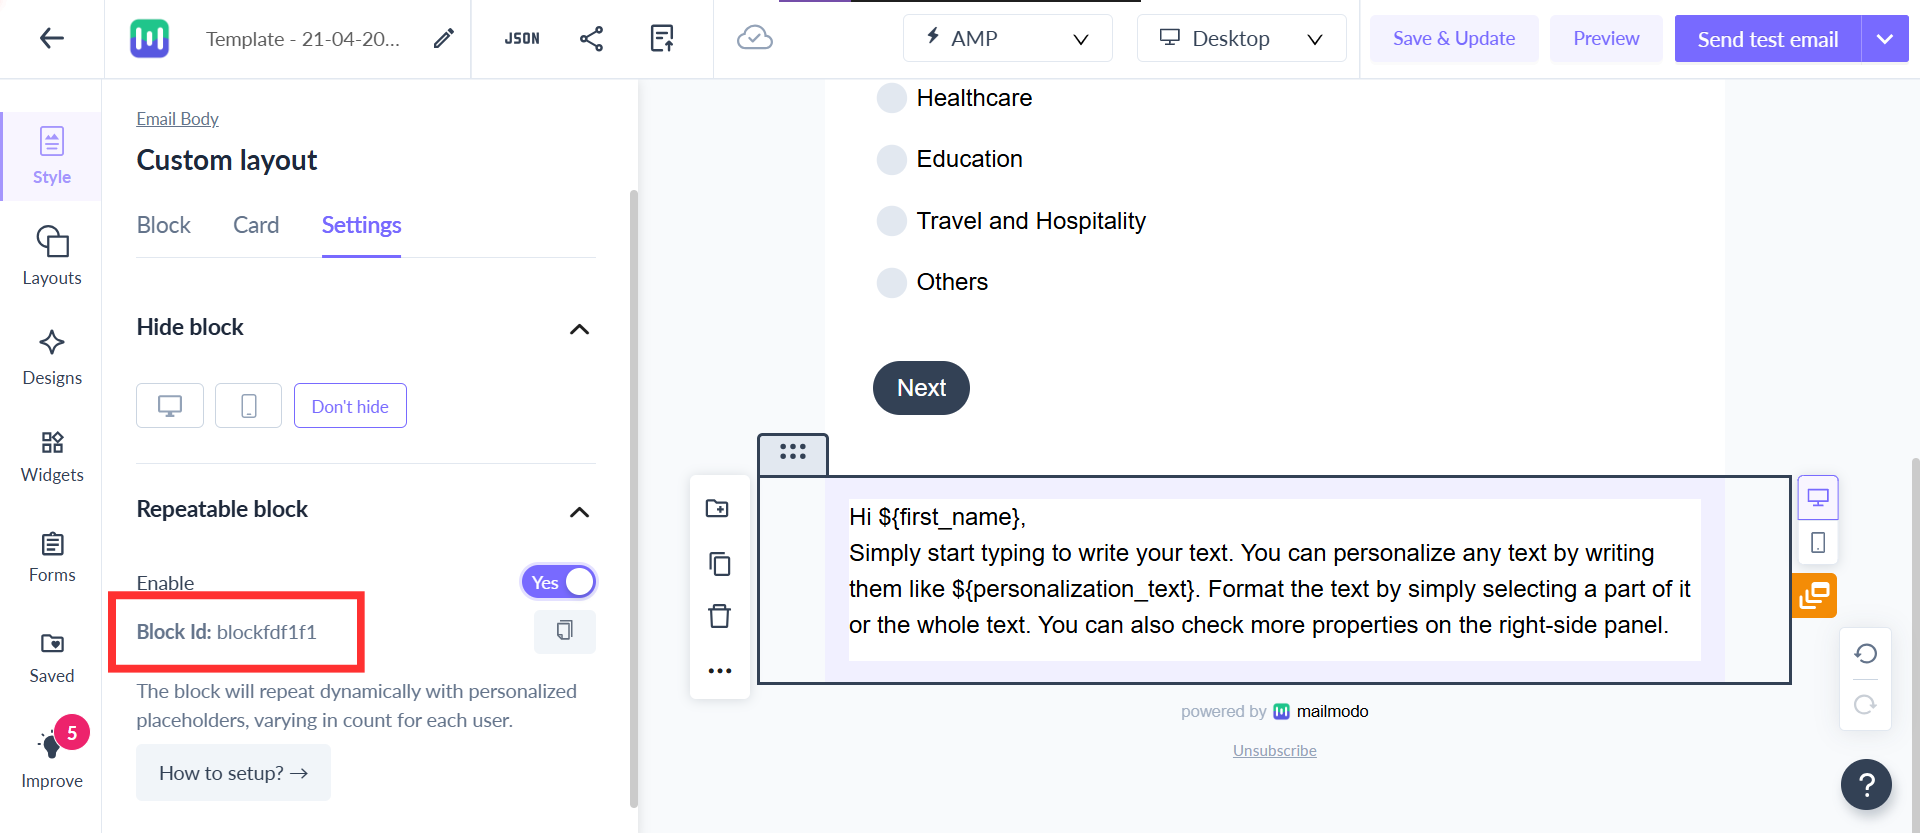The image size is (1920, 835).
Task: Go back using the left arrow
Action: [51, 38]
